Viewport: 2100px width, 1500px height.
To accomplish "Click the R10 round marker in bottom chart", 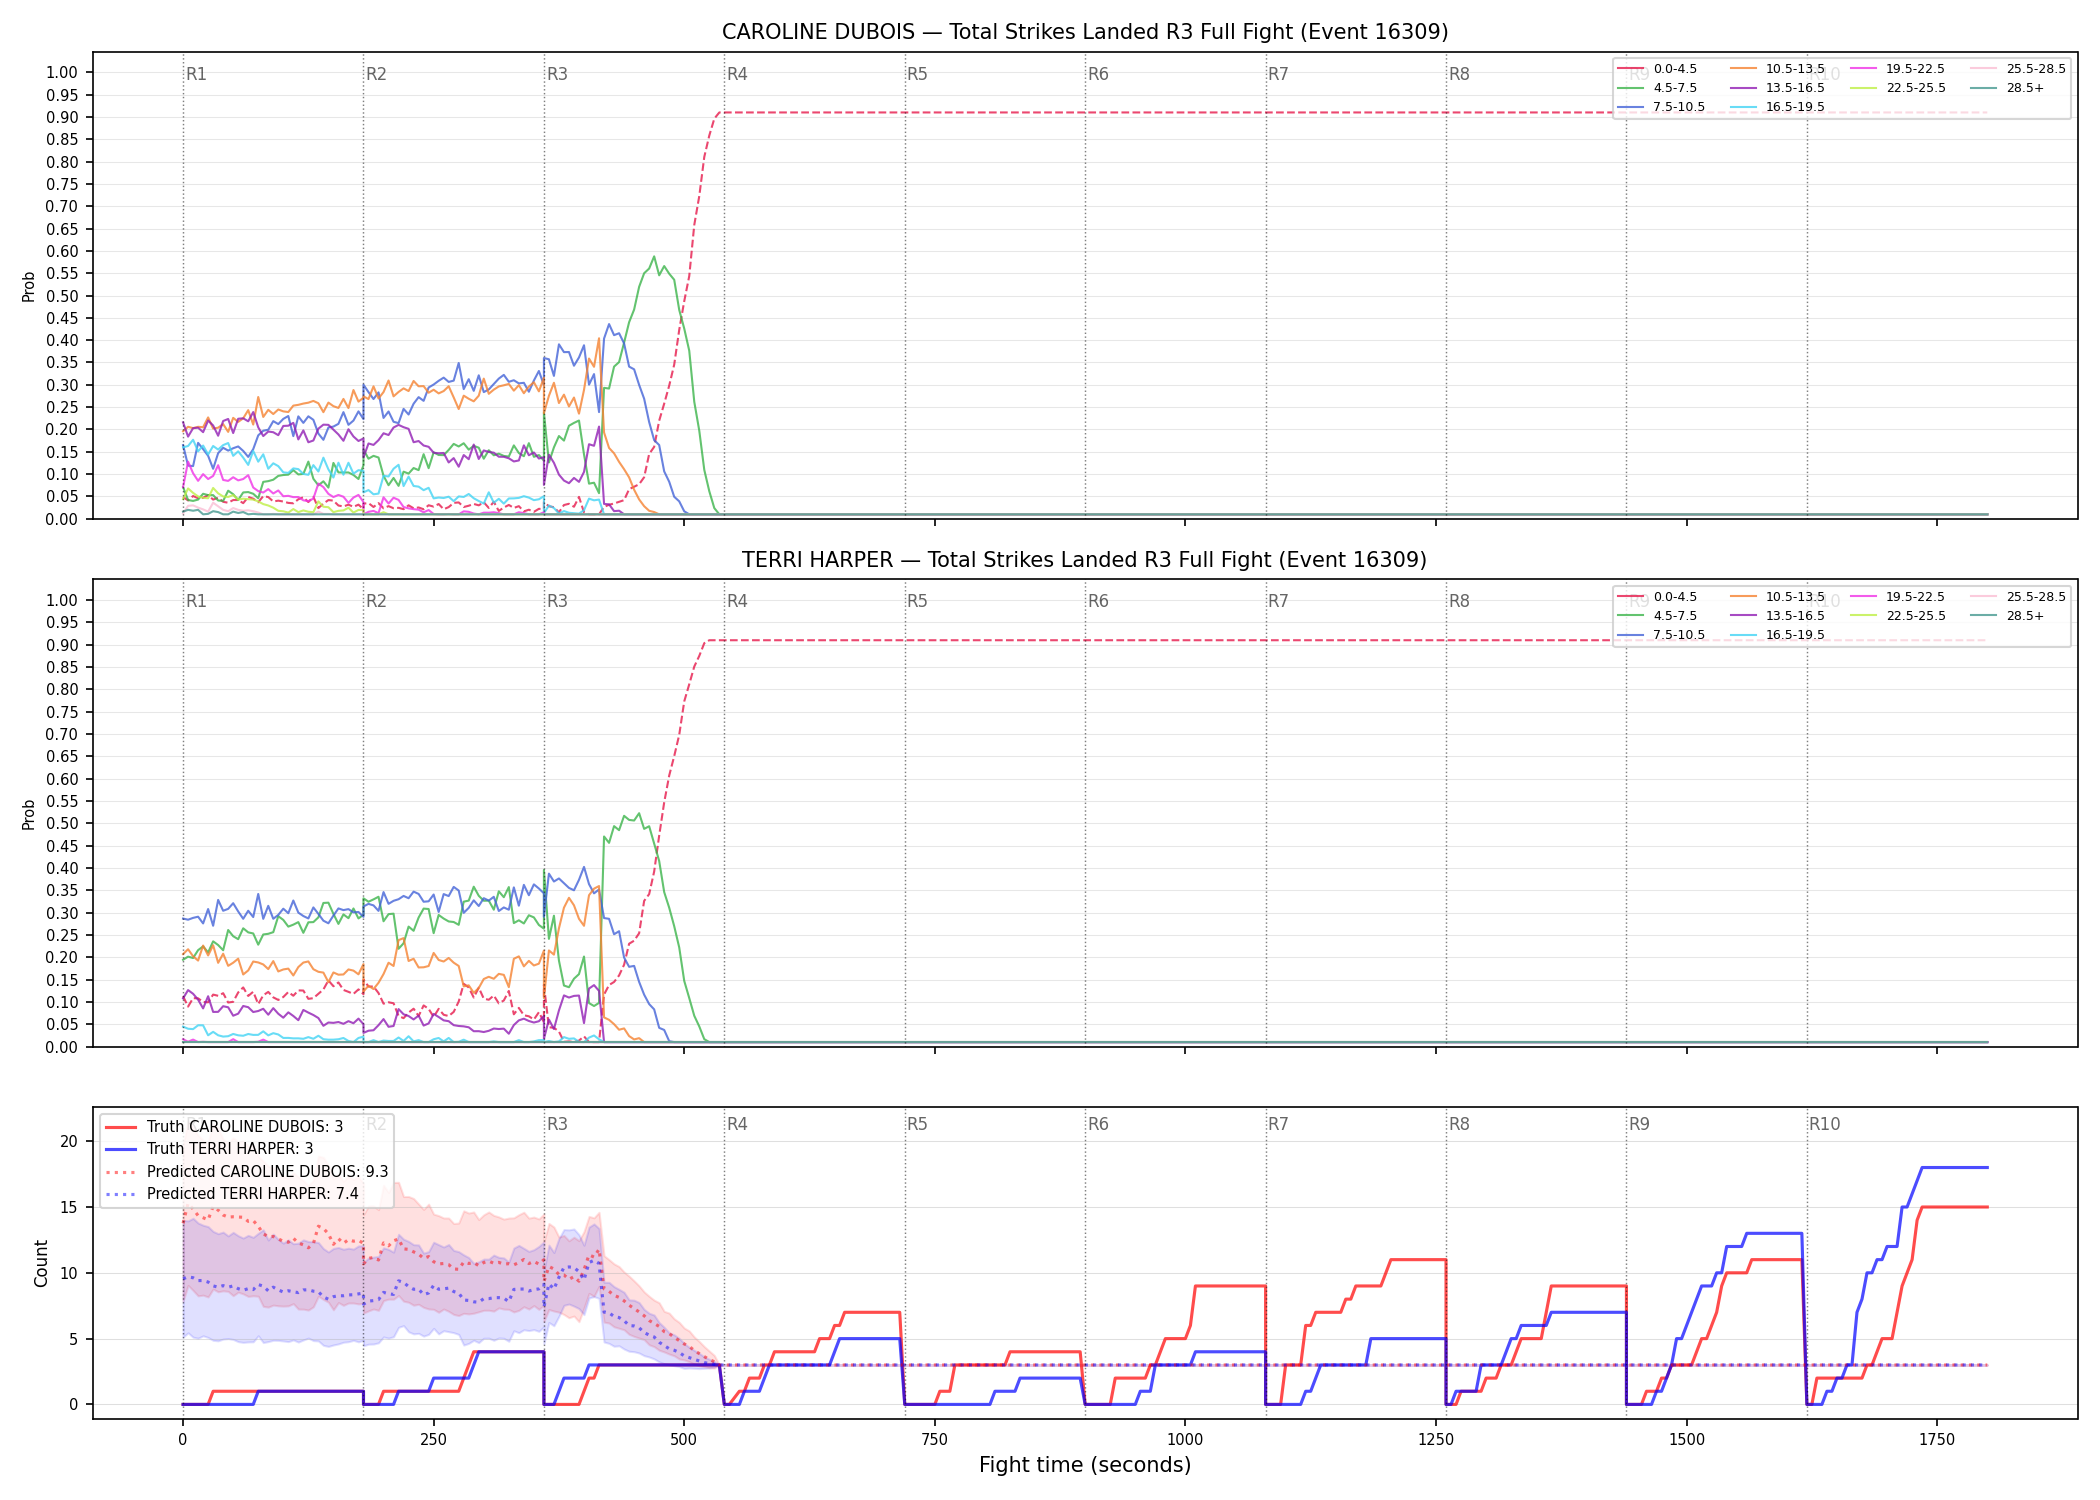I will (x=1824, y=1124).
